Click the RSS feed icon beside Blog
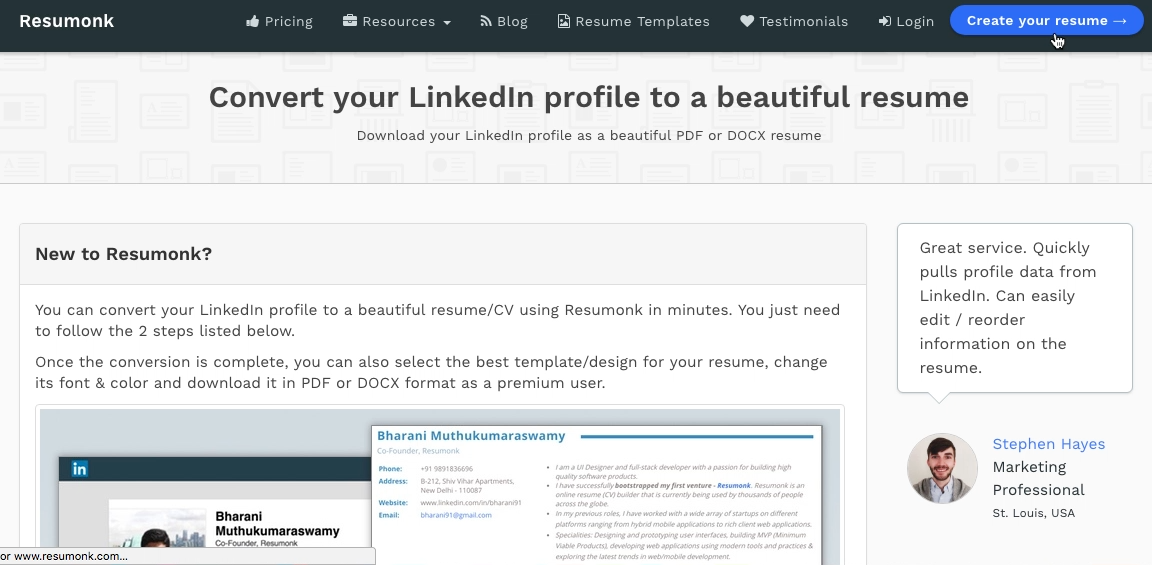Screen dimensions: 1152x565 pos(486,21)
